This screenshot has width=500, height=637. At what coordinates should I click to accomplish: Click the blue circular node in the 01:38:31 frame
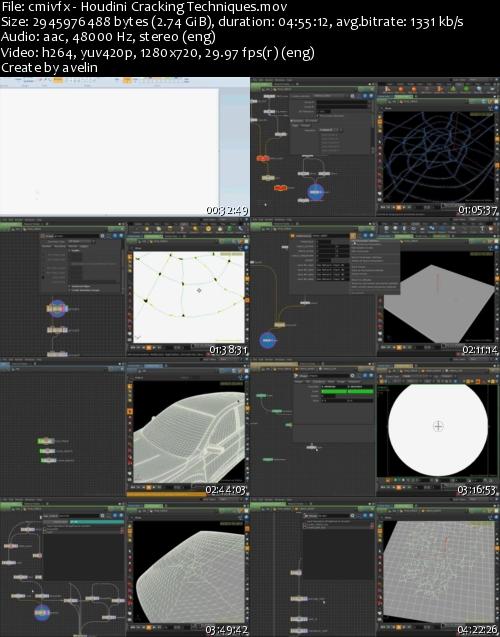57,309
